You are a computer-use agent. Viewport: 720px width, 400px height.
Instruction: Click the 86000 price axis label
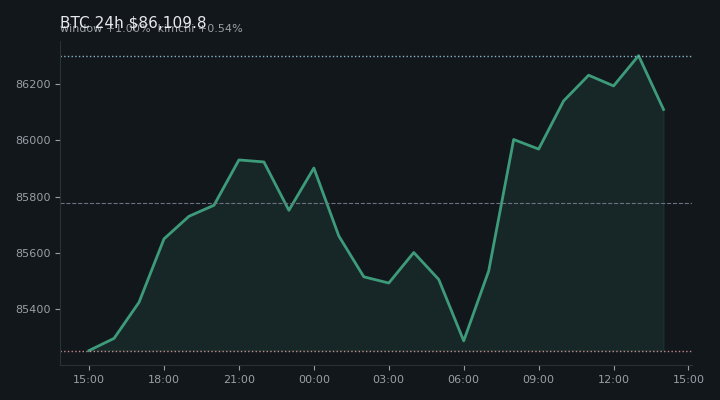click(33, 140)
